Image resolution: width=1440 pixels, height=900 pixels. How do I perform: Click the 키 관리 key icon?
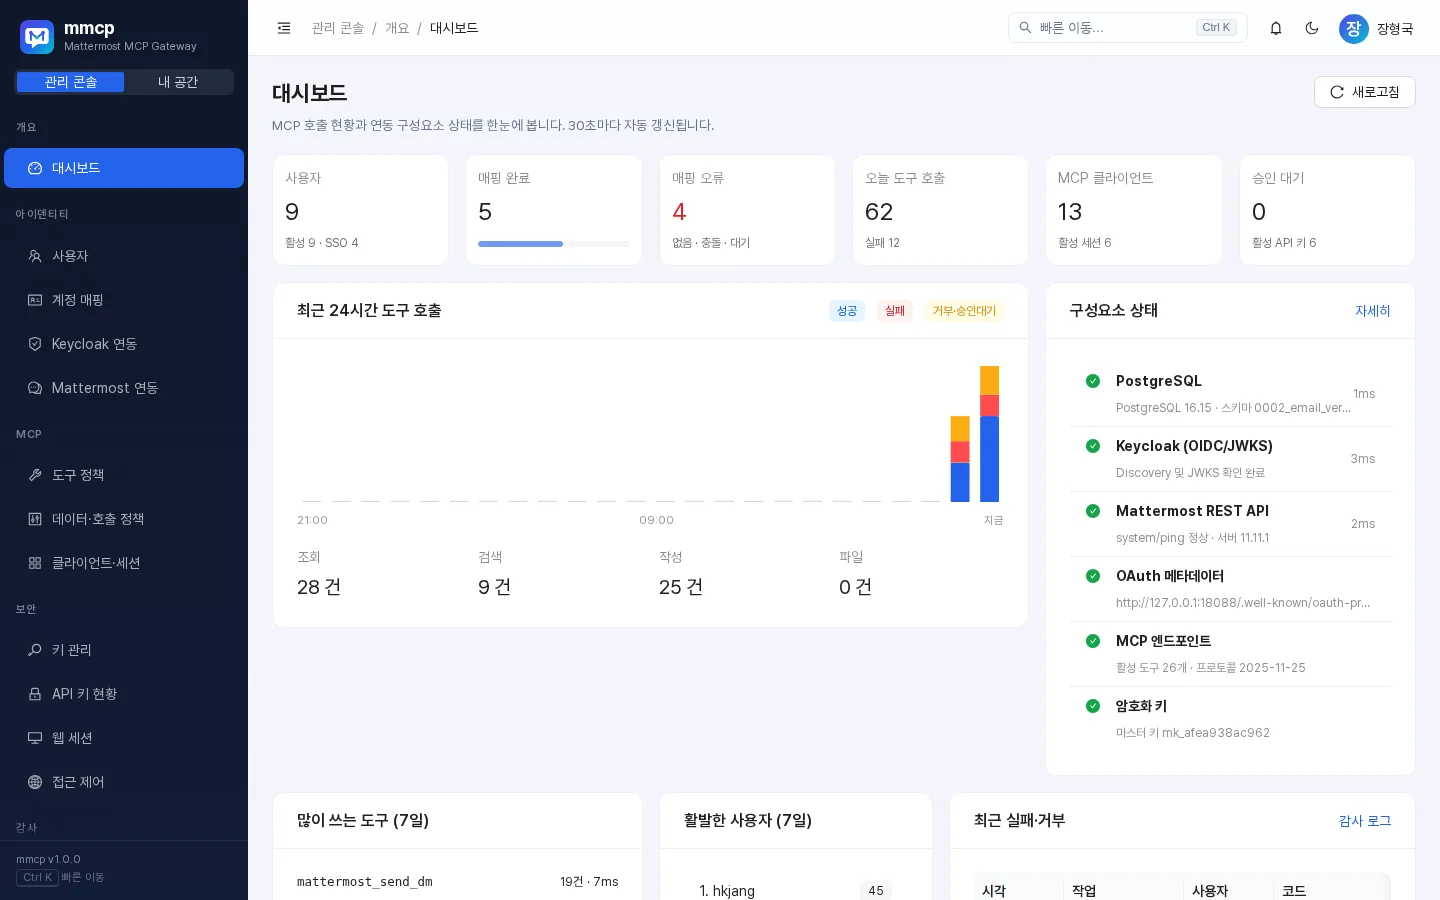click(35, 650)
